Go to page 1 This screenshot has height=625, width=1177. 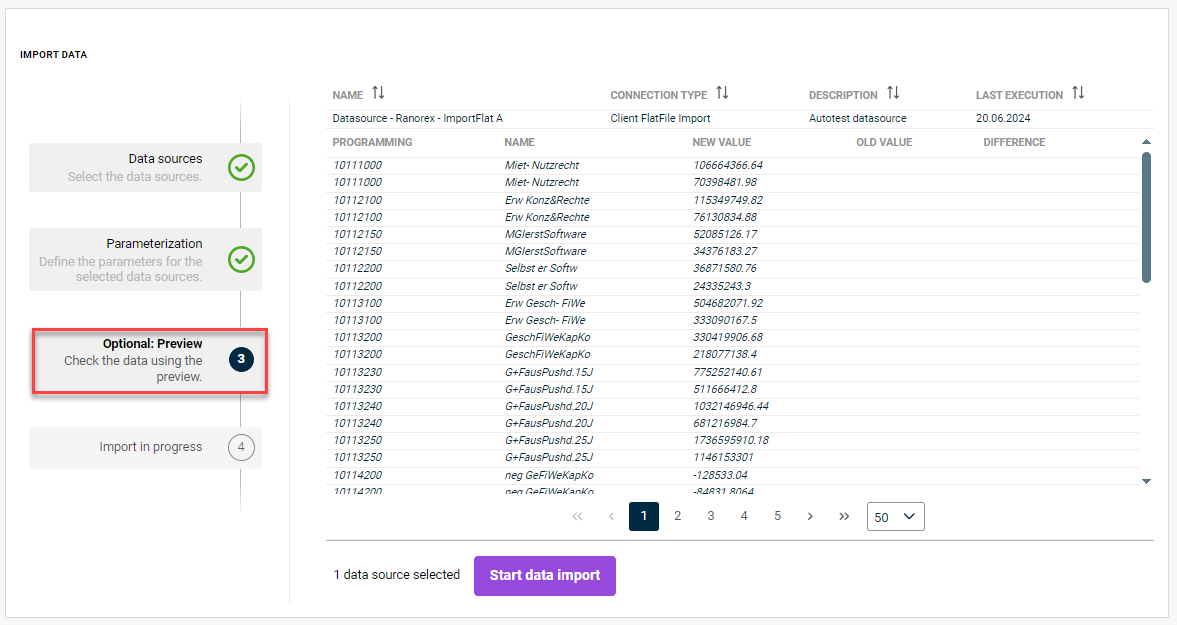[x=644, y=516]
